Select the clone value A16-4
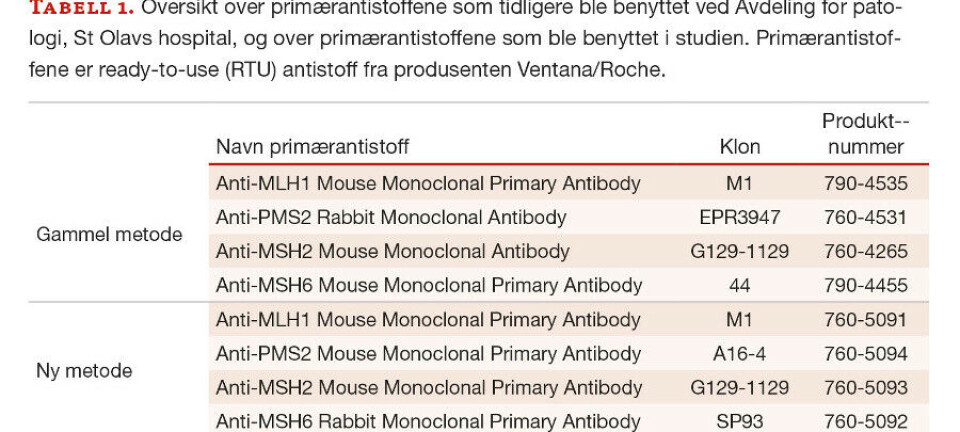960x432 pixels. [740, 355]
